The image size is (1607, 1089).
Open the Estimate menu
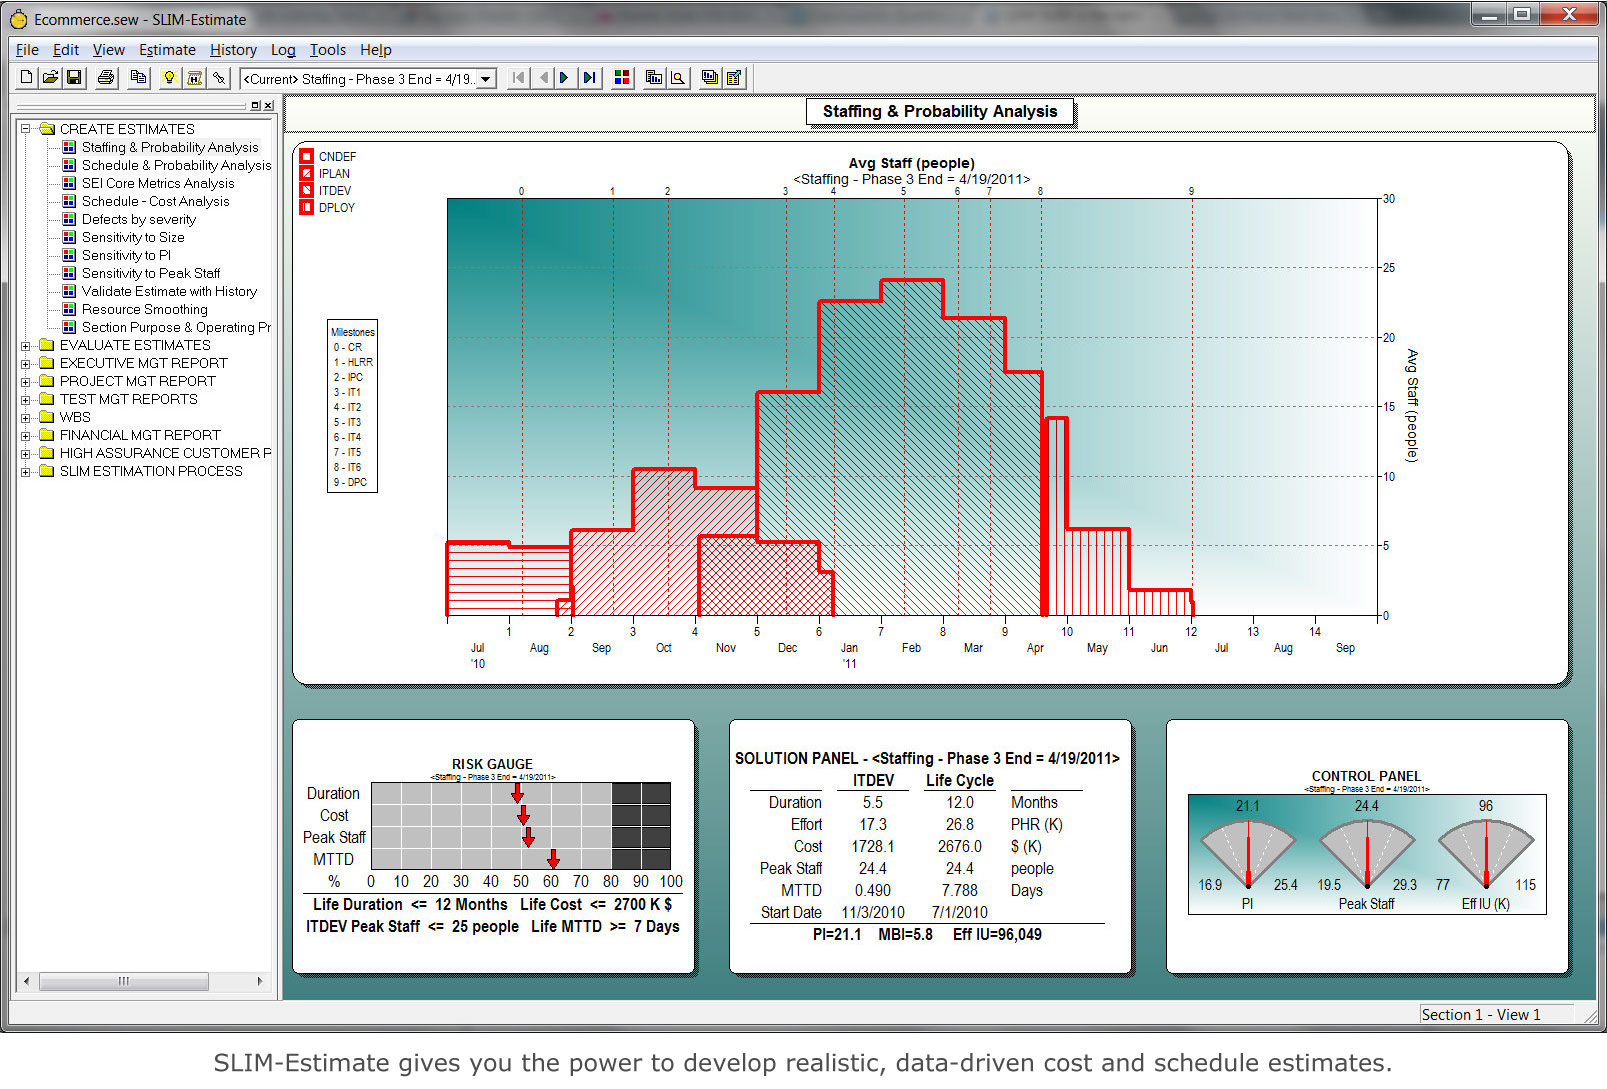point(167,49)
